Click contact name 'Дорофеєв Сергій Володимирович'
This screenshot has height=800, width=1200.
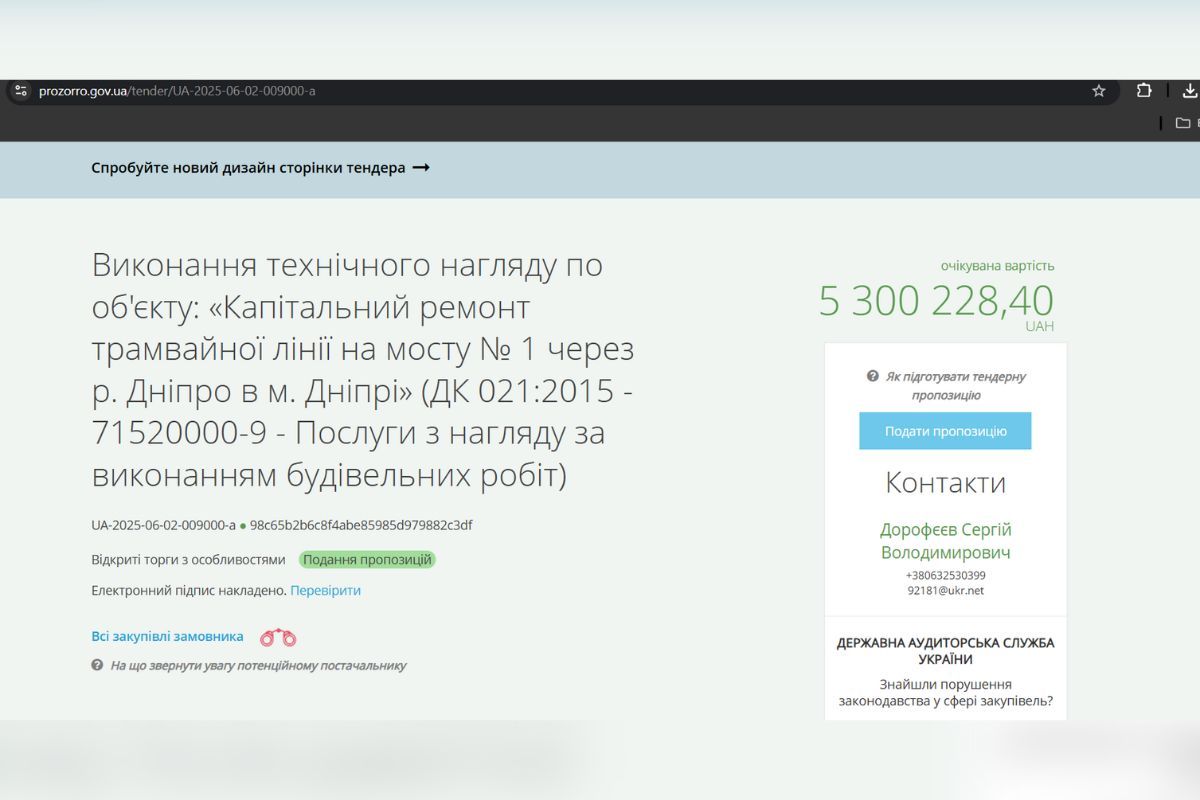(x=945, y=541)
